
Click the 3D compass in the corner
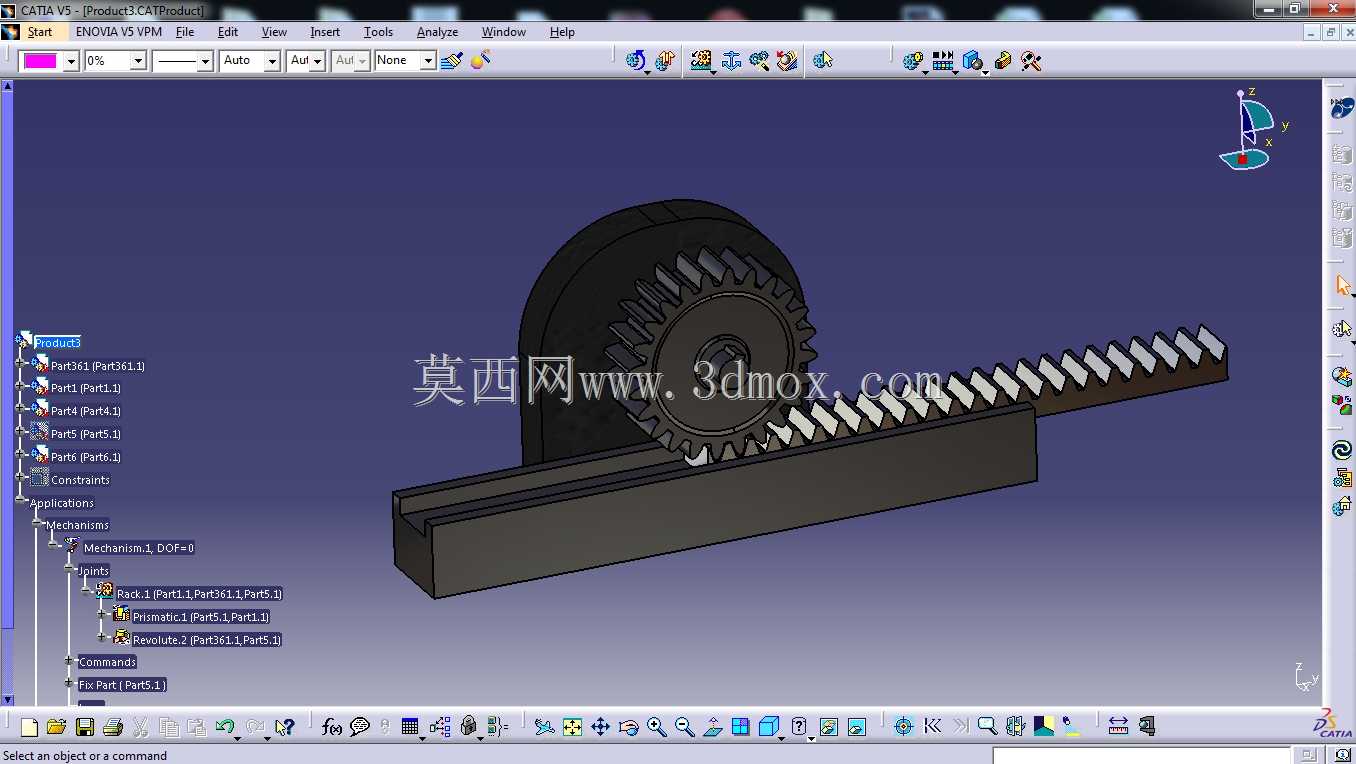coord(1249,130)
